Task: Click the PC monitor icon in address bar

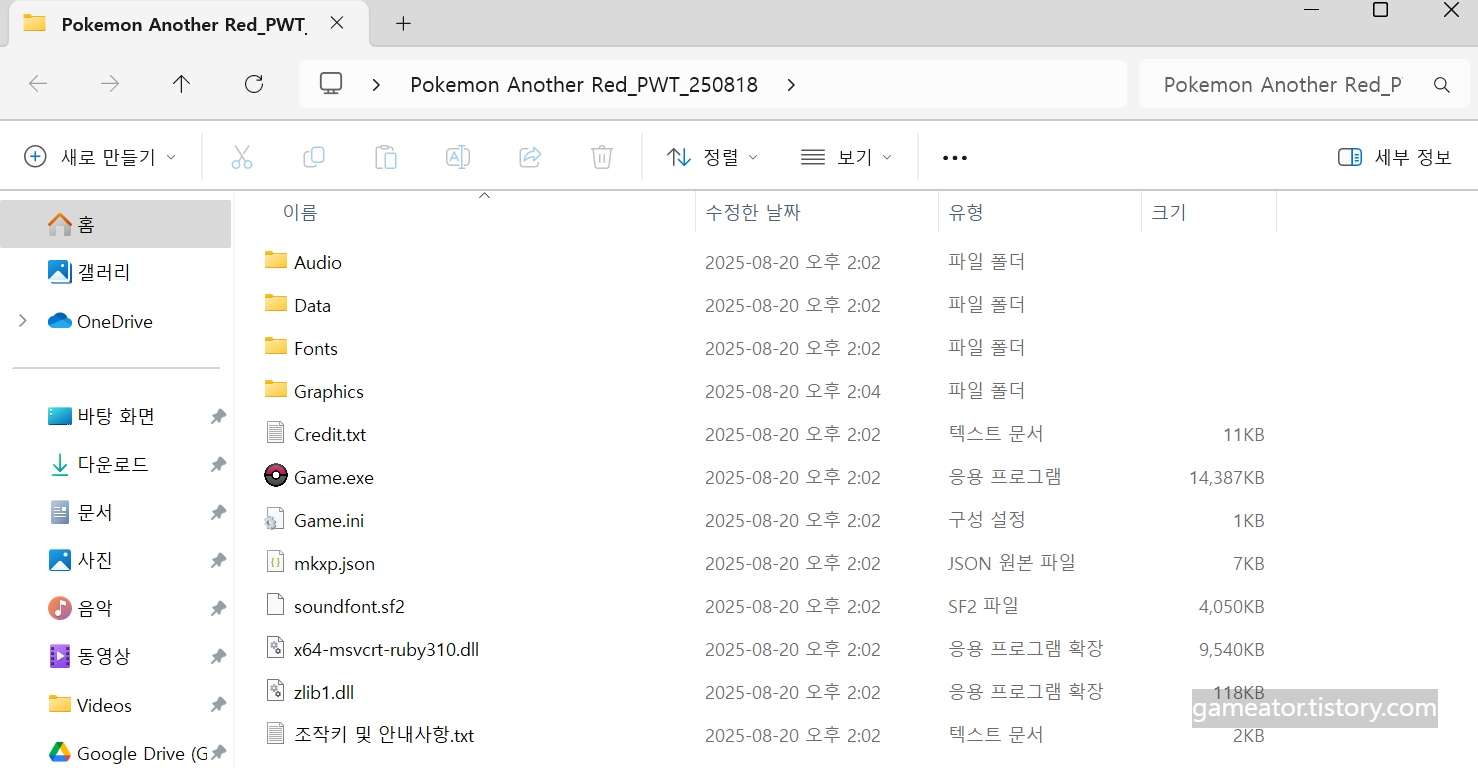Action: pos(331,84)
